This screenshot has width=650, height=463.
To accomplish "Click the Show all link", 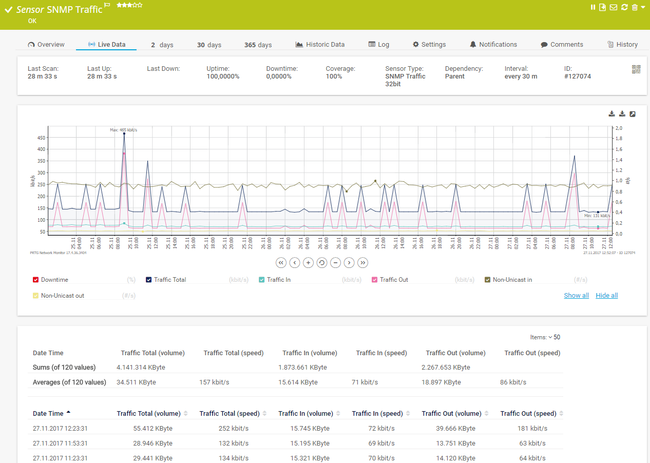I will [576, 295].
